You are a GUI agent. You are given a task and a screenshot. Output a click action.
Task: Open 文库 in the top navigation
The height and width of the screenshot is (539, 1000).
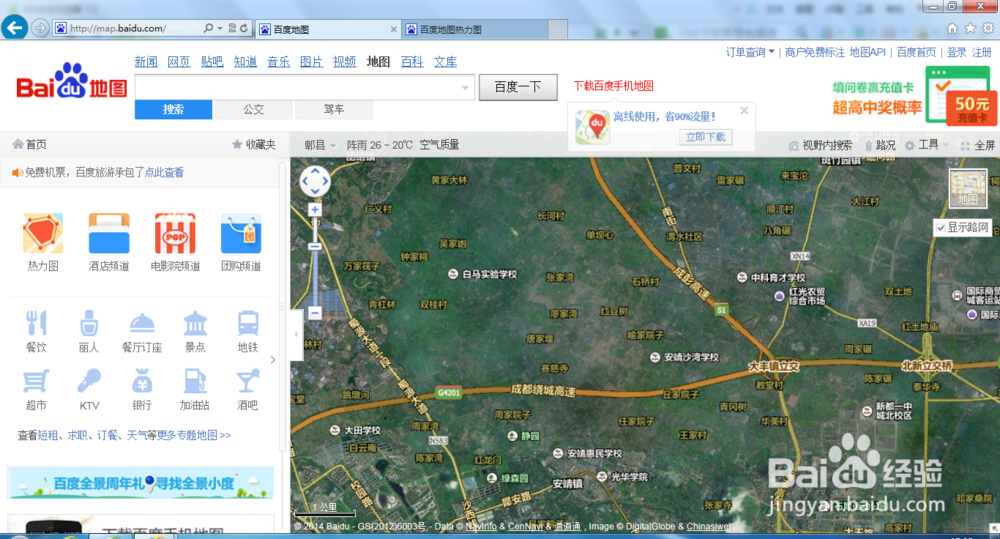(445, 62)
